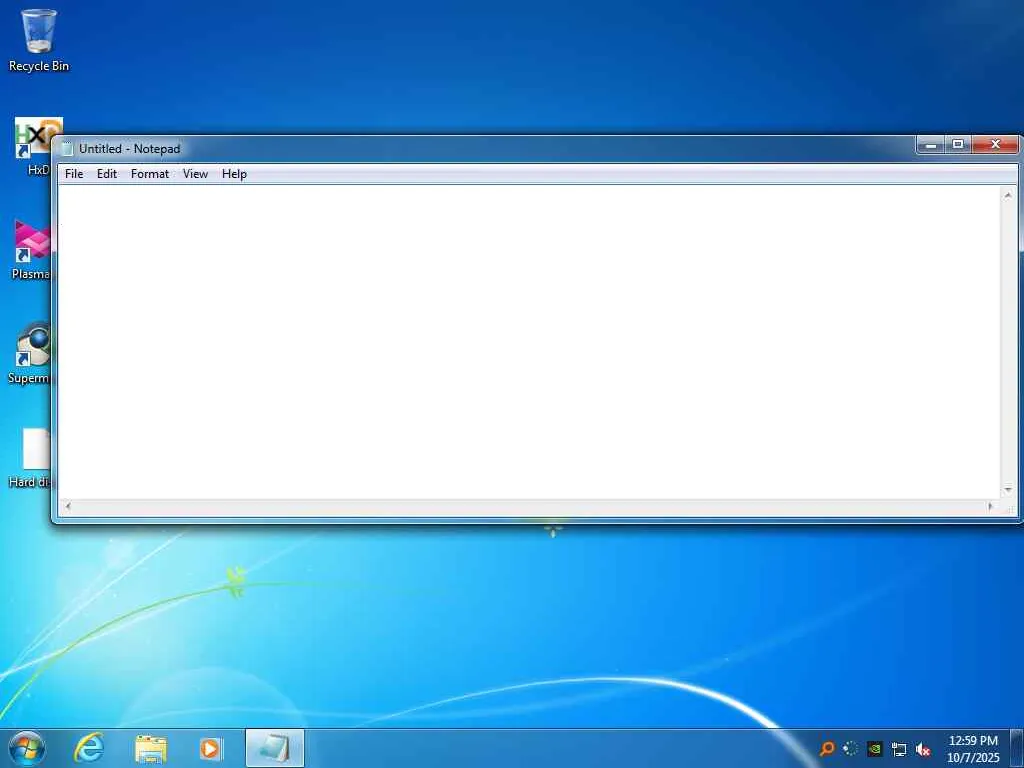This screenshot has width=1024, height=768.
Task: Select the Superm desktop shortcut
Action: click(x=29, y=353)
